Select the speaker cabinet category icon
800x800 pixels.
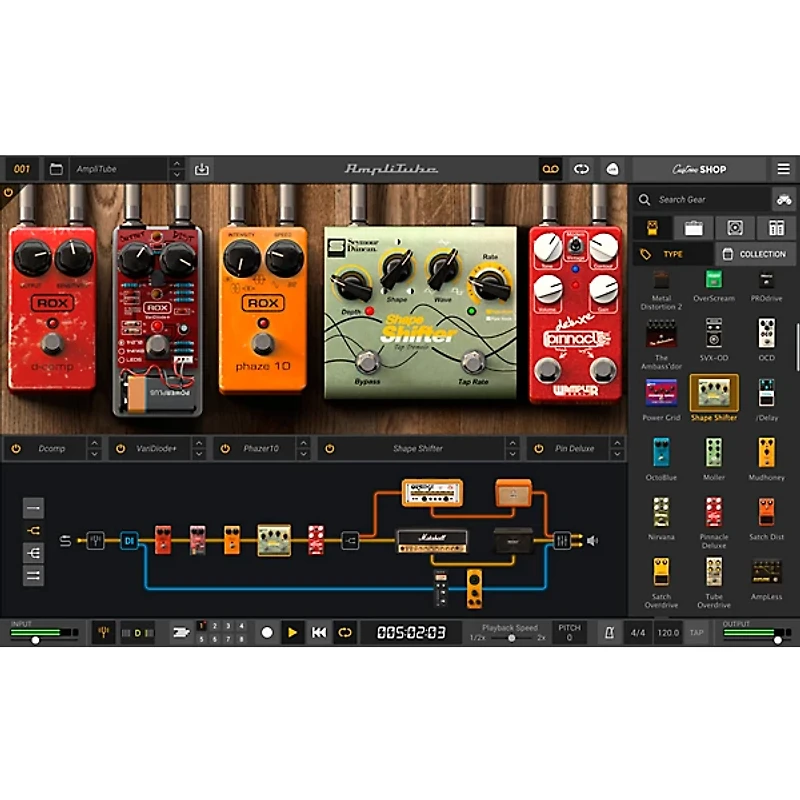[737, 227]
